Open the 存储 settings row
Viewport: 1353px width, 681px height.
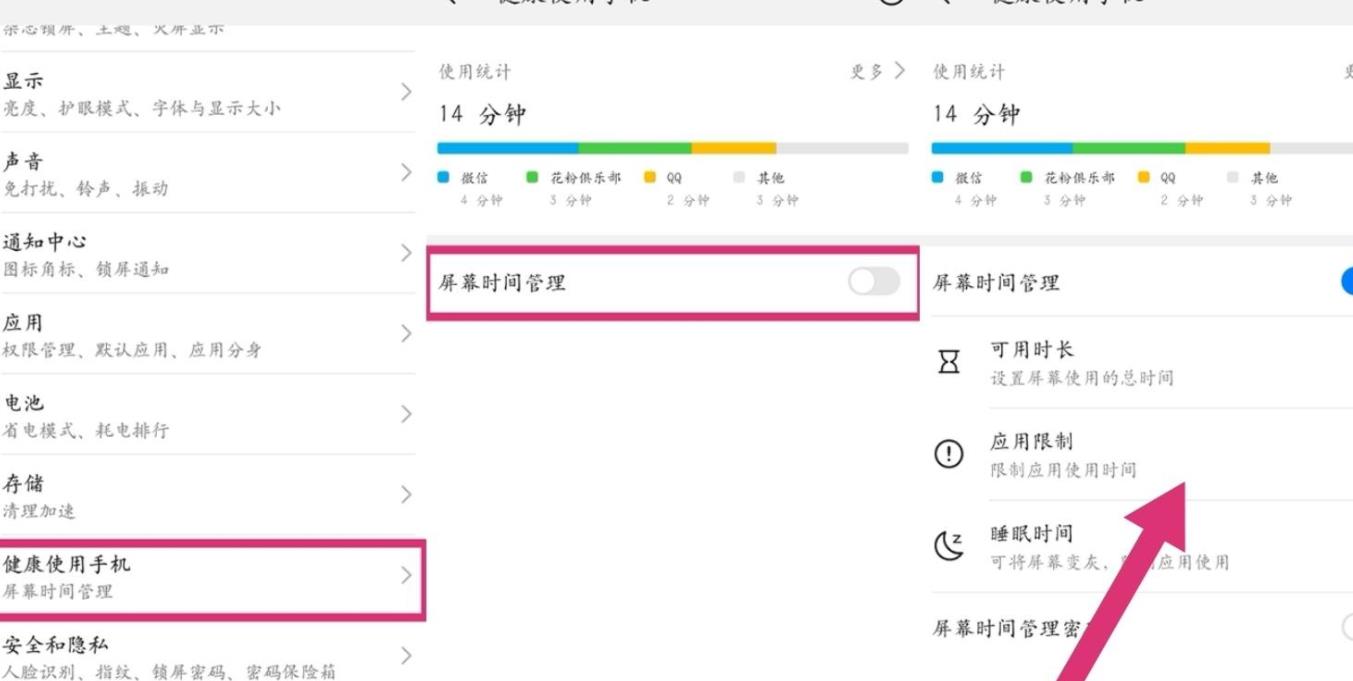click(x=200, y=496)
